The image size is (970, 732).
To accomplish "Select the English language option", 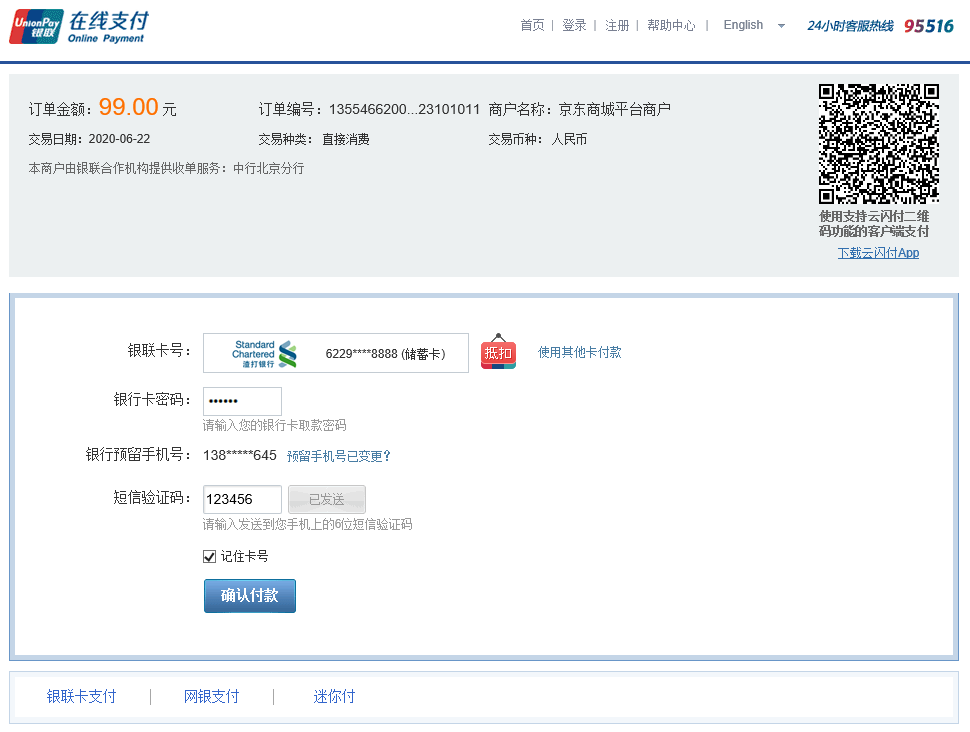I will click(743, 25).
